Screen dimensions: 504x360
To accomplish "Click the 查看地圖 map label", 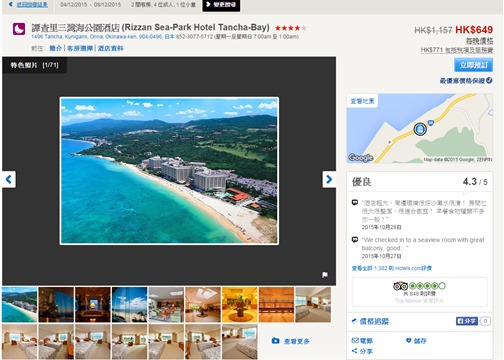I will [362, 101].
